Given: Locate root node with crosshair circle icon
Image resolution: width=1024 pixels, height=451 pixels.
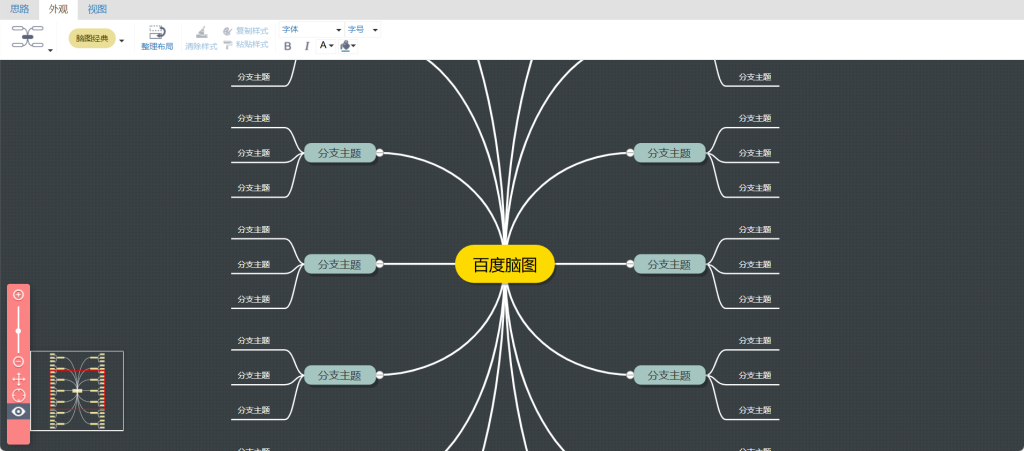Looking at the screenshot, I should point(18,396).
